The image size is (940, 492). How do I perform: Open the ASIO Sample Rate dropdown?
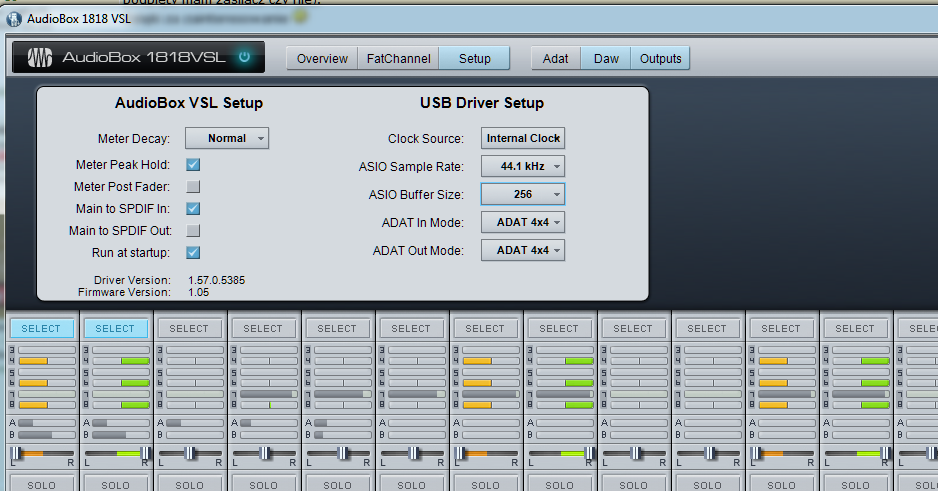523,167
